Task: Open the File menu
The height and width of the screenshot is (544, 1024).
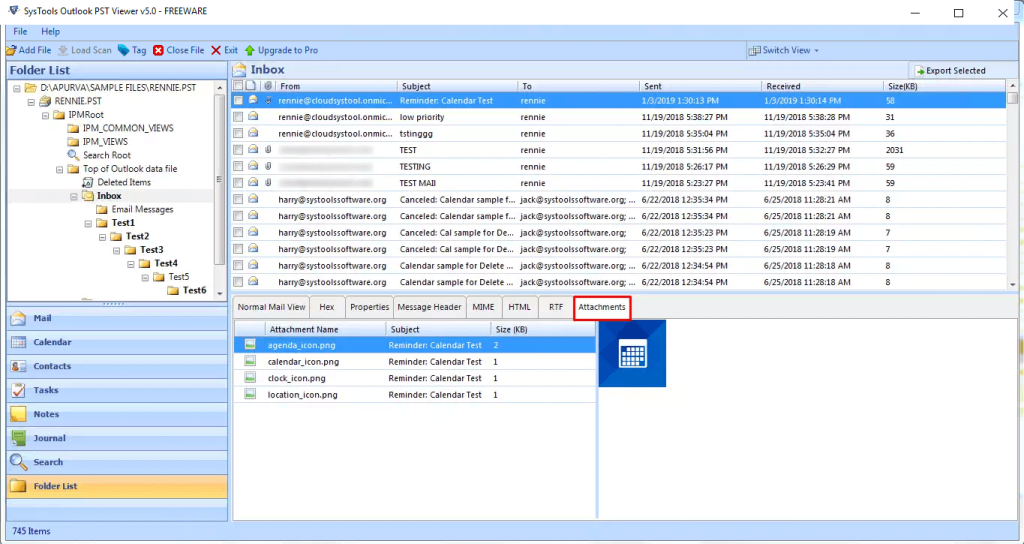Action: (x=20, y=31)
